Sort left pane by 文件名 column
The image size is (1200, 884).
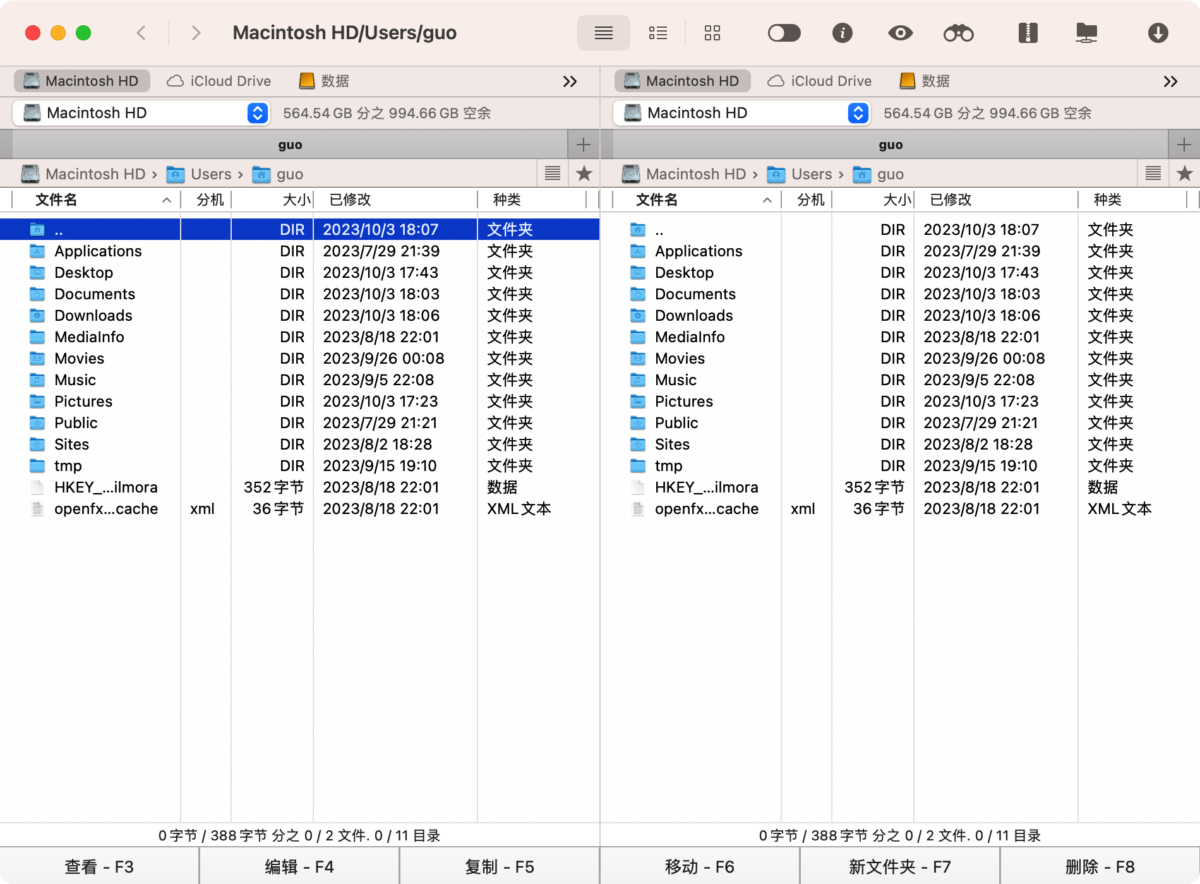pos(95,200)
